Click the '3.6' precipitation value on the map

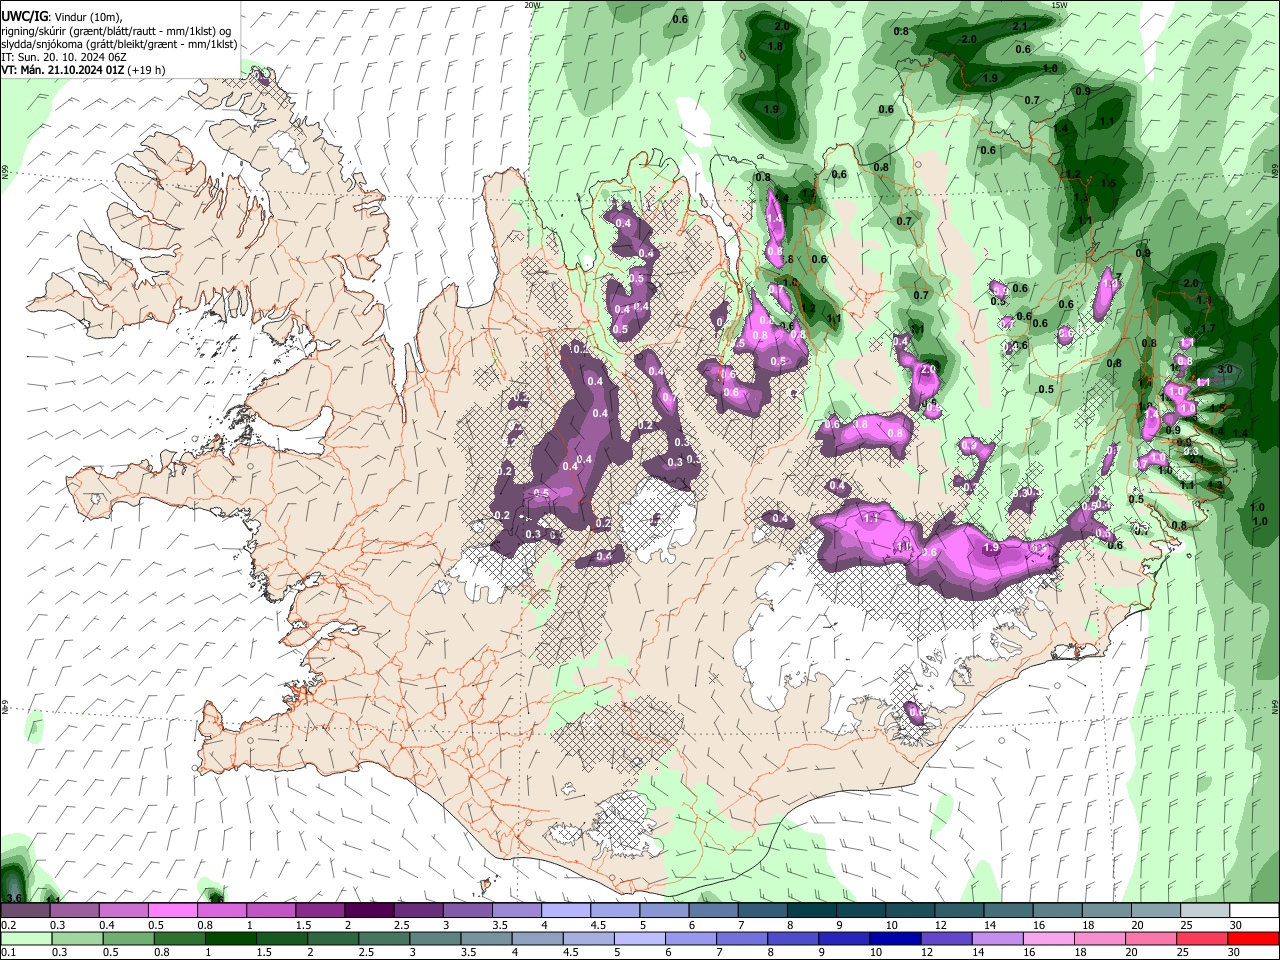14,898
